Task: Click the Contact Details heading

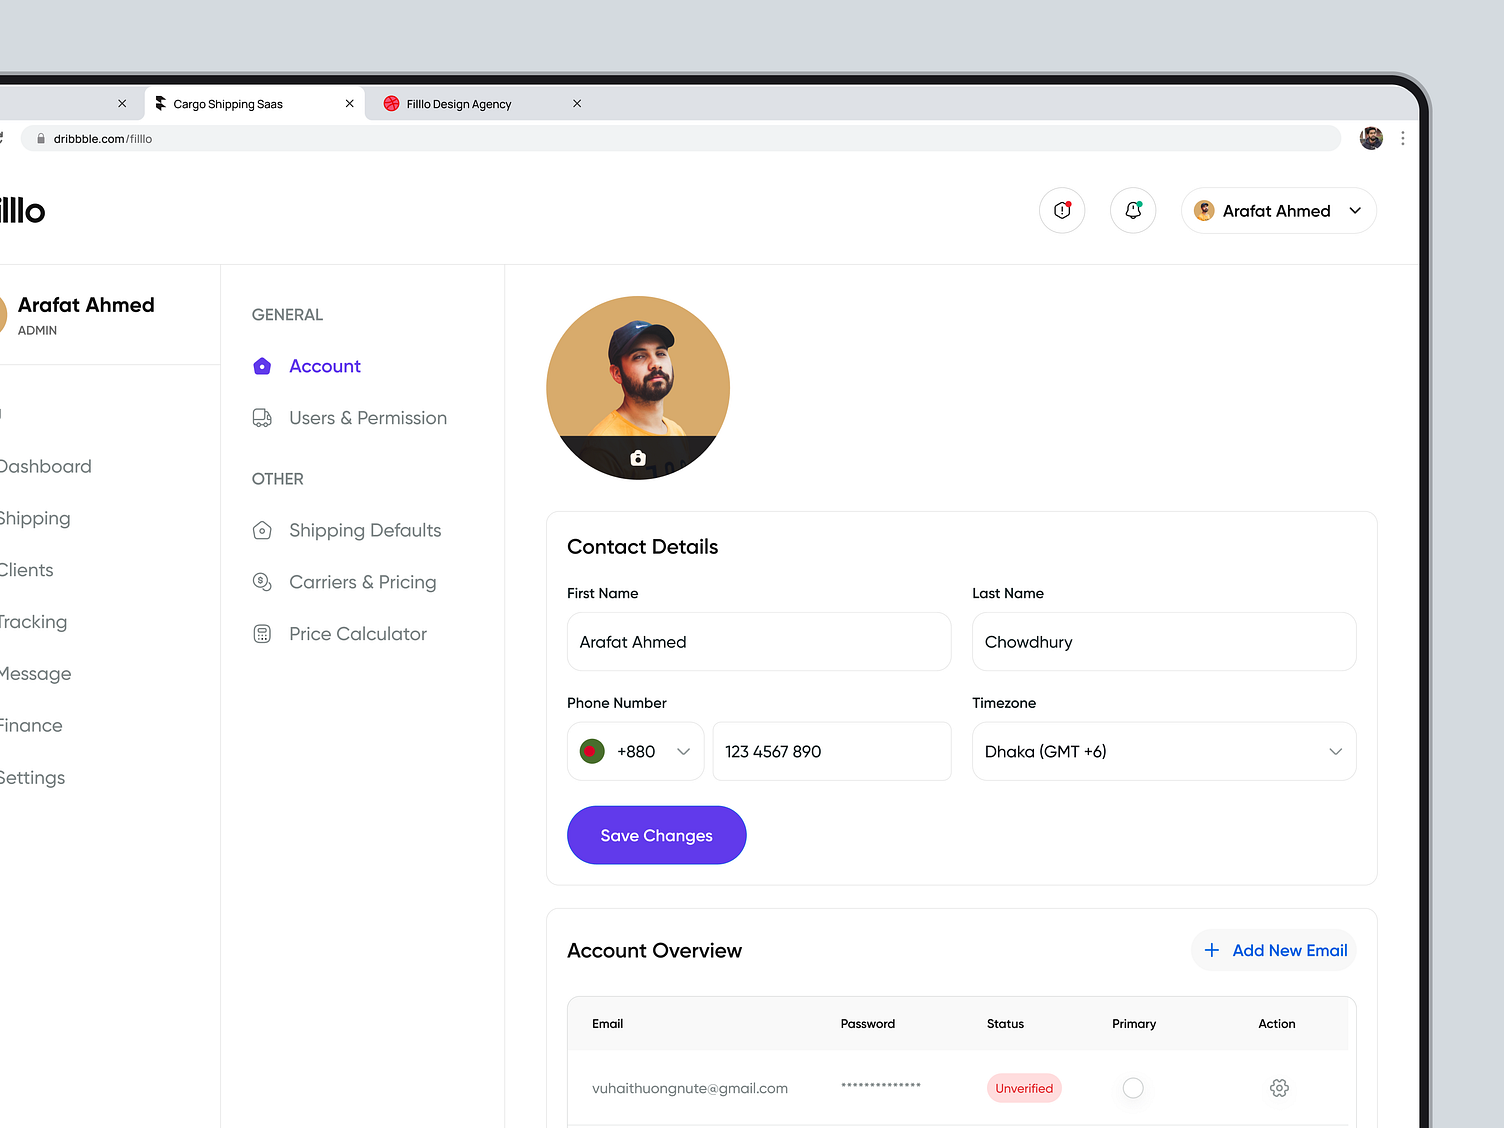Action: pos(643,547)
